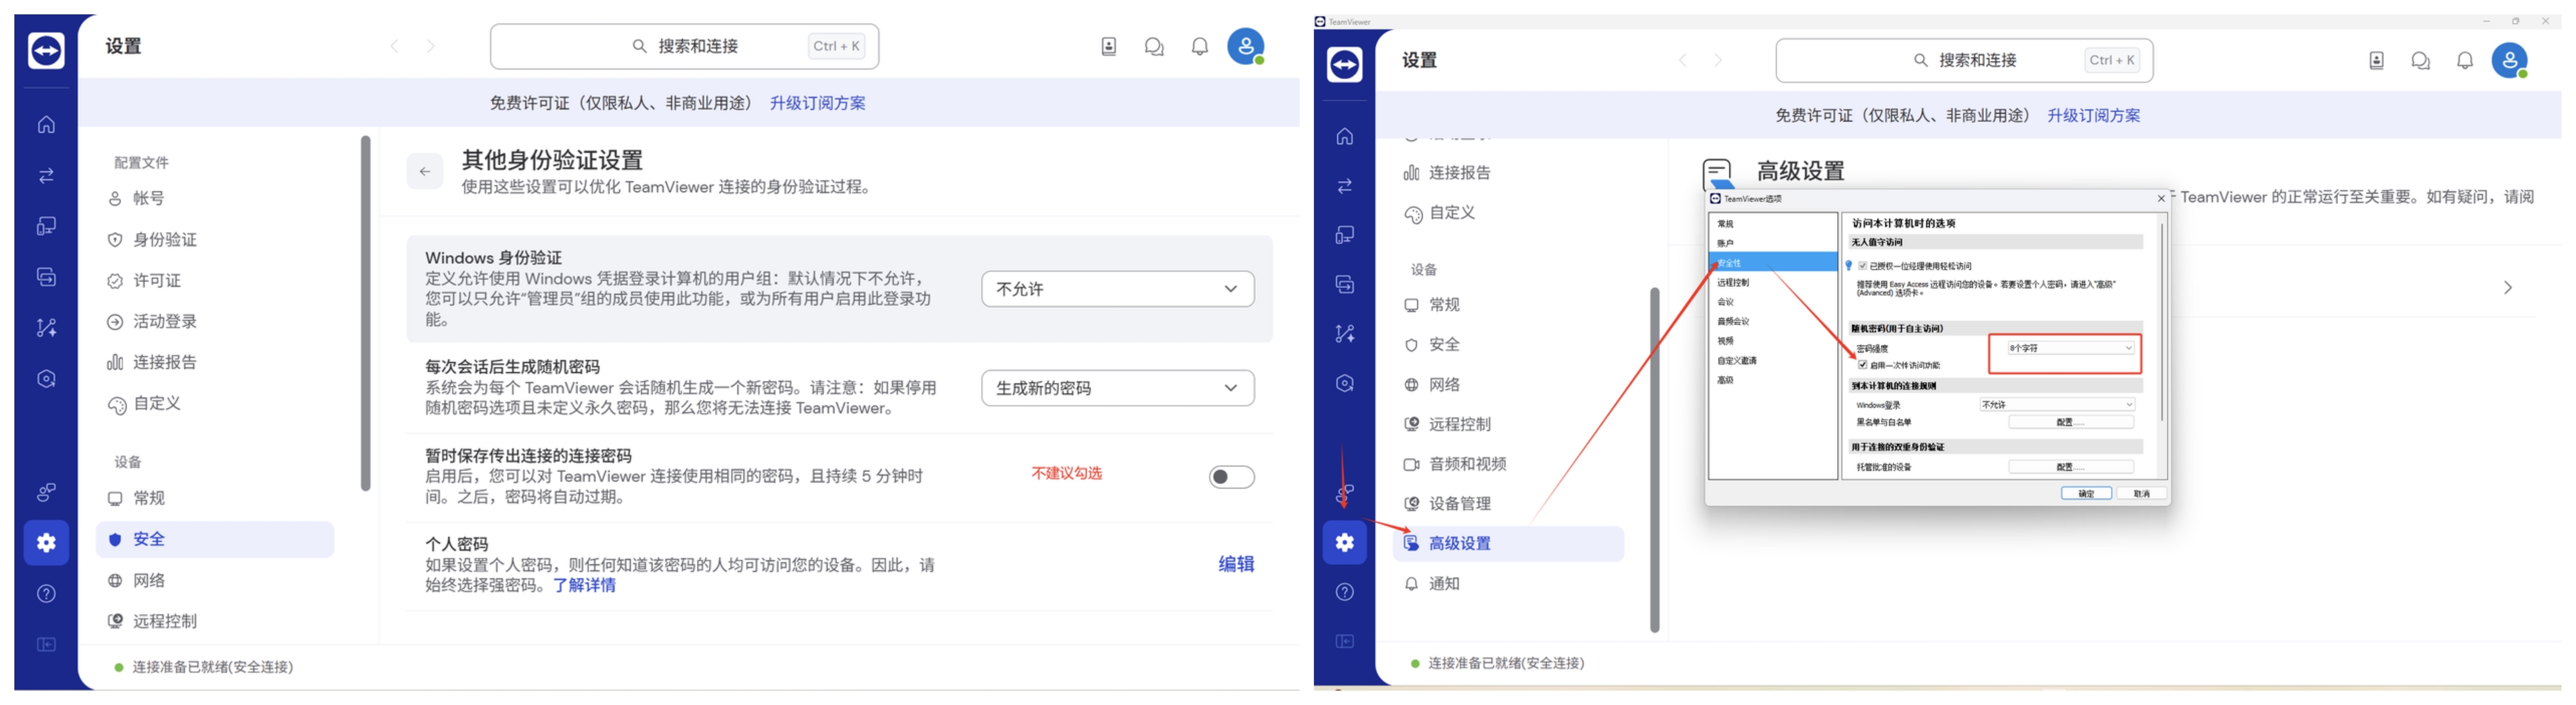
Task: Click collapse-sidebar icon at bottom of 高级设置 window
Action: [x=1345, y=641]
